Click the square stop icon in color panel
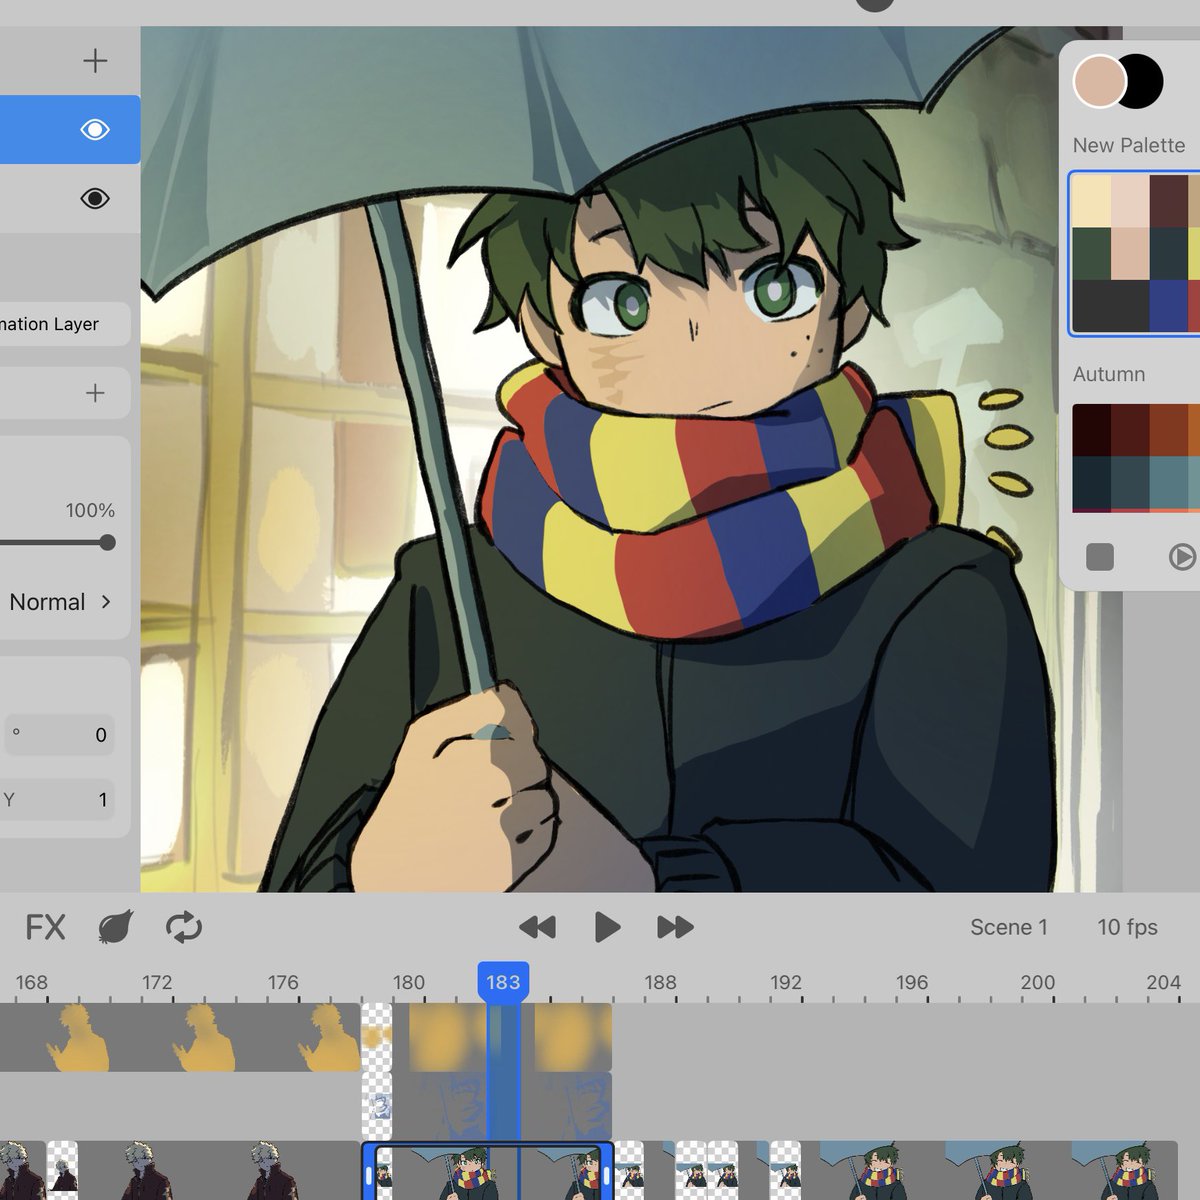This screenshot has height=1200, width=1200. pos(1100,556)
